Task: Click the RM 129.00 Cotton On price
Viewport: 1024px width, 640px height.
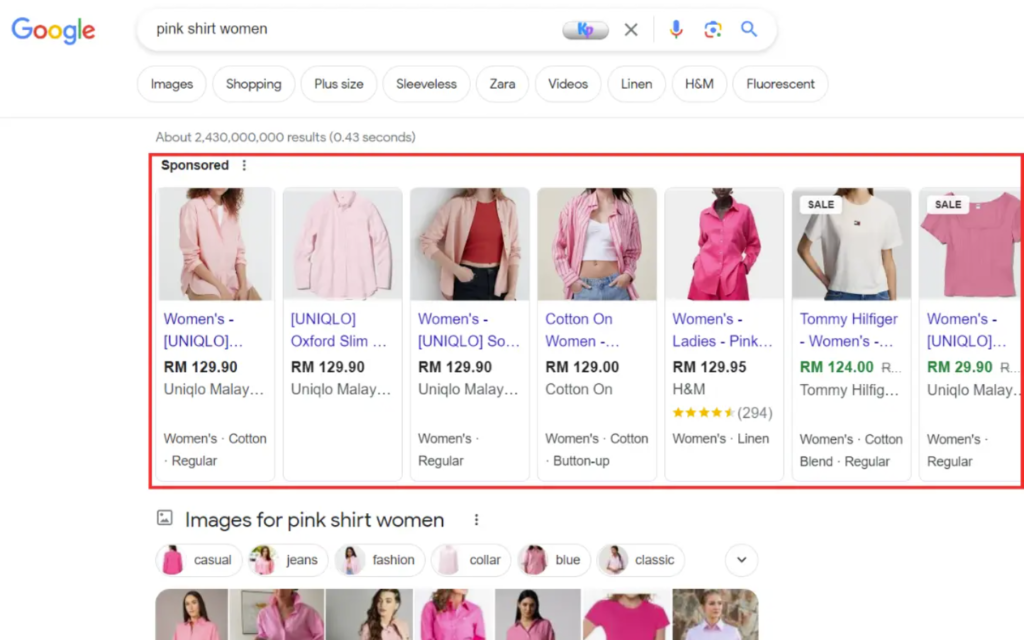Action: 582,367
